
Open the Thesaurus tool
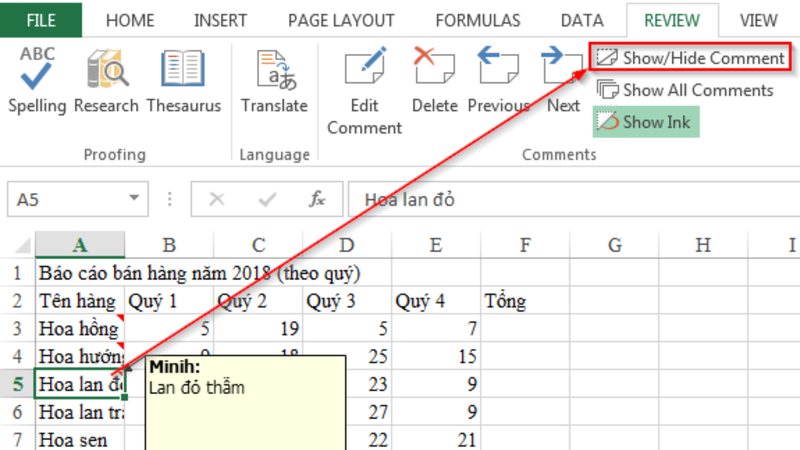point(184,80)
